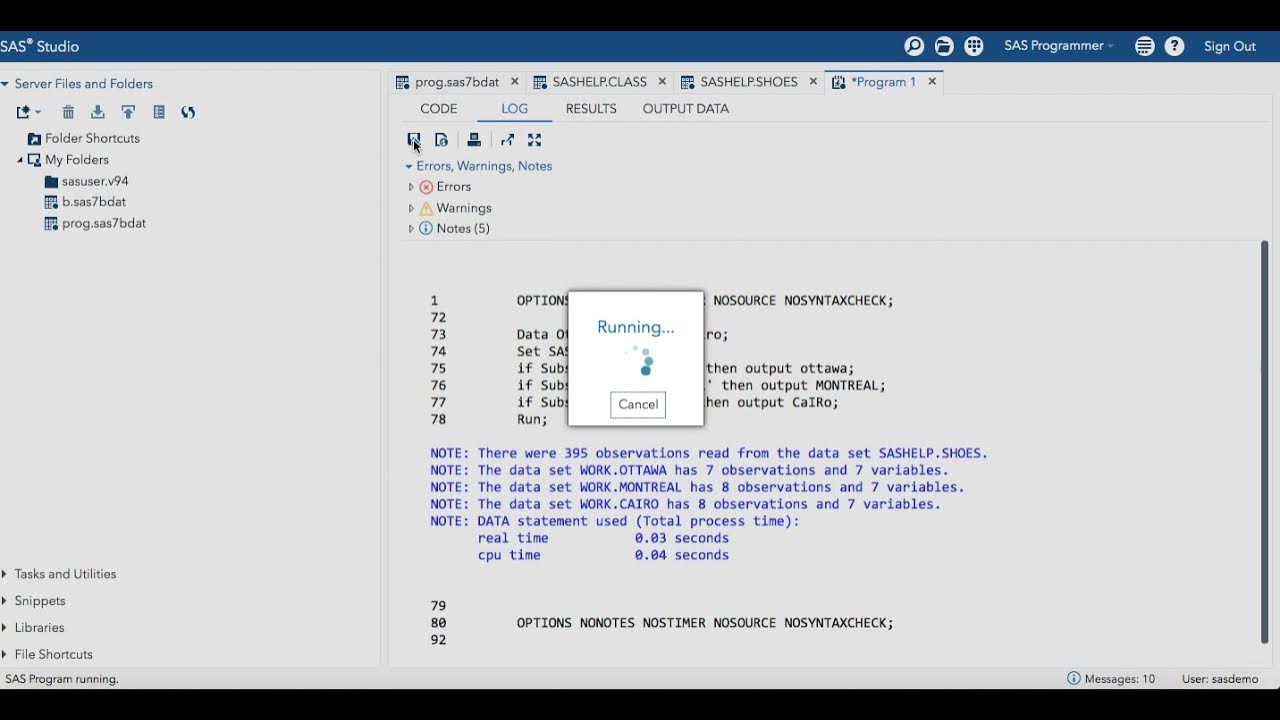Switch to the SASHELP.SHOES tab
The image size is (1280, 720).
pos(749,82)
